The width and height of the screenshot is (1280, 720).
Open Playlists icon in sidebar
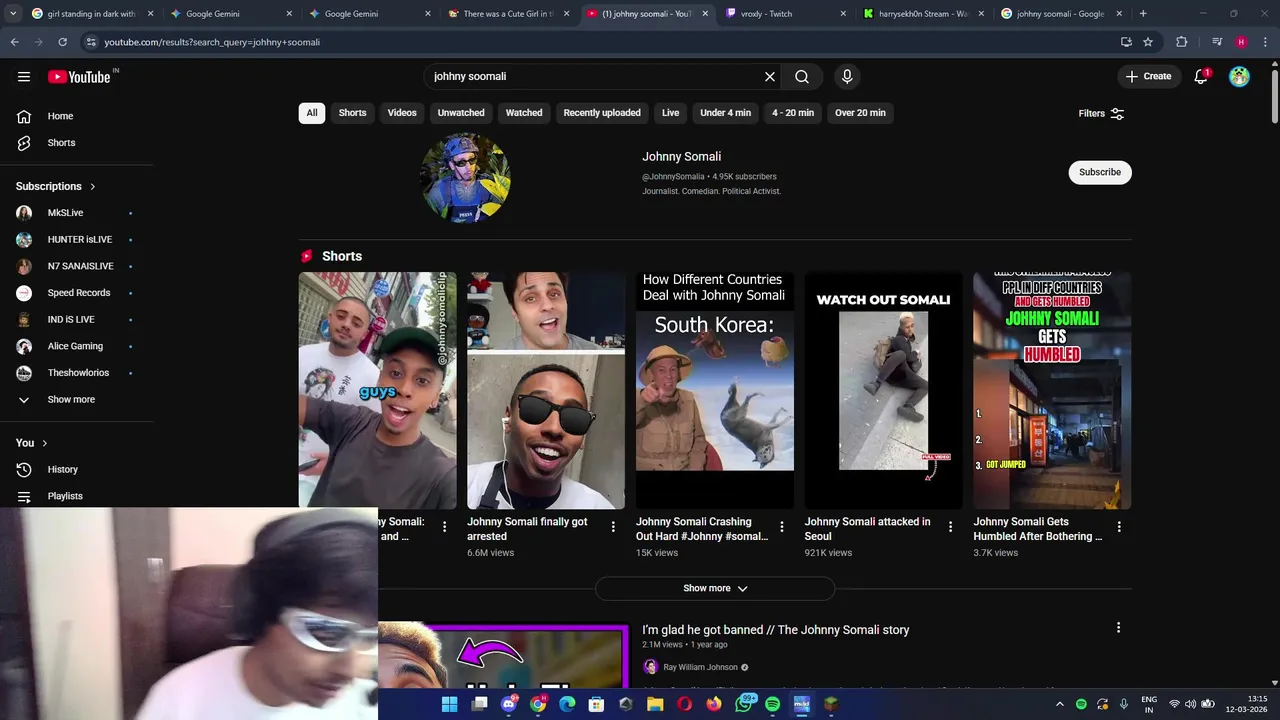[x=24, y=496]
